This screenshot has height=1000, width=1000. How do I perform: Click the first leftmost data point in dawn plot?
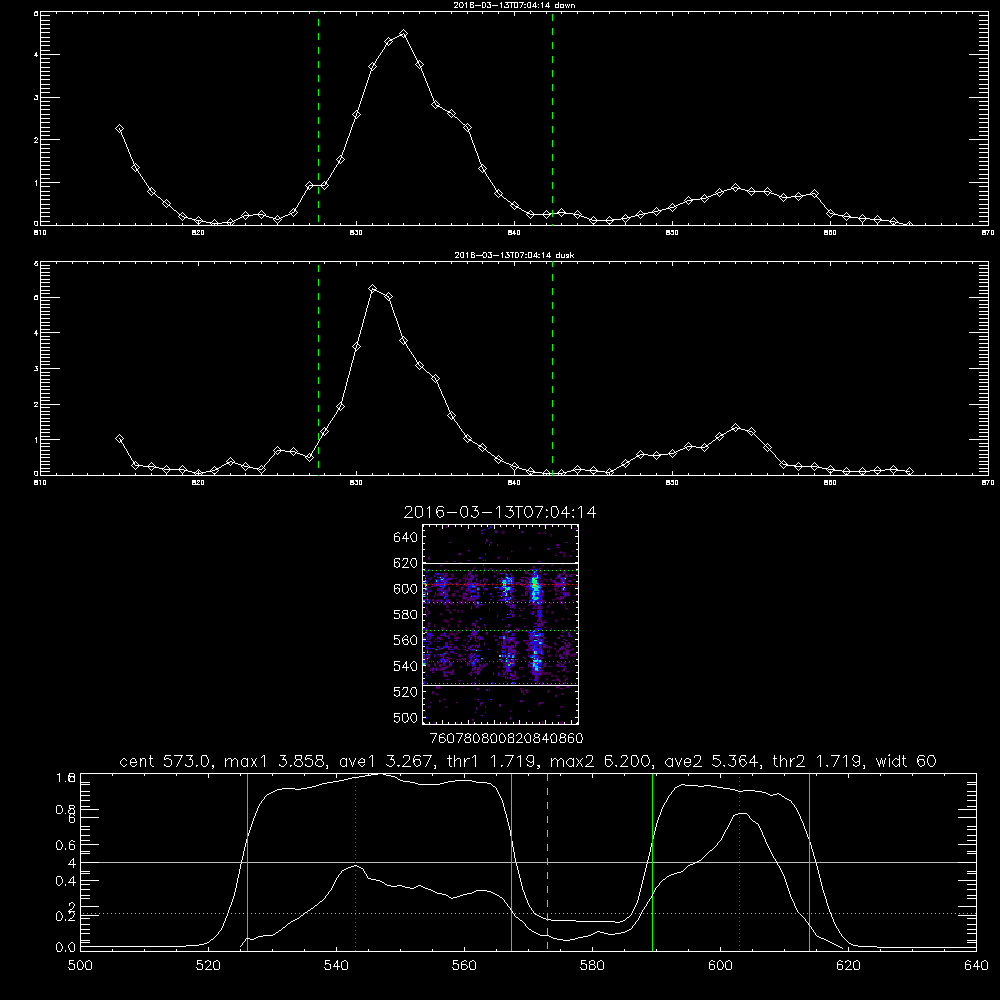119,128
